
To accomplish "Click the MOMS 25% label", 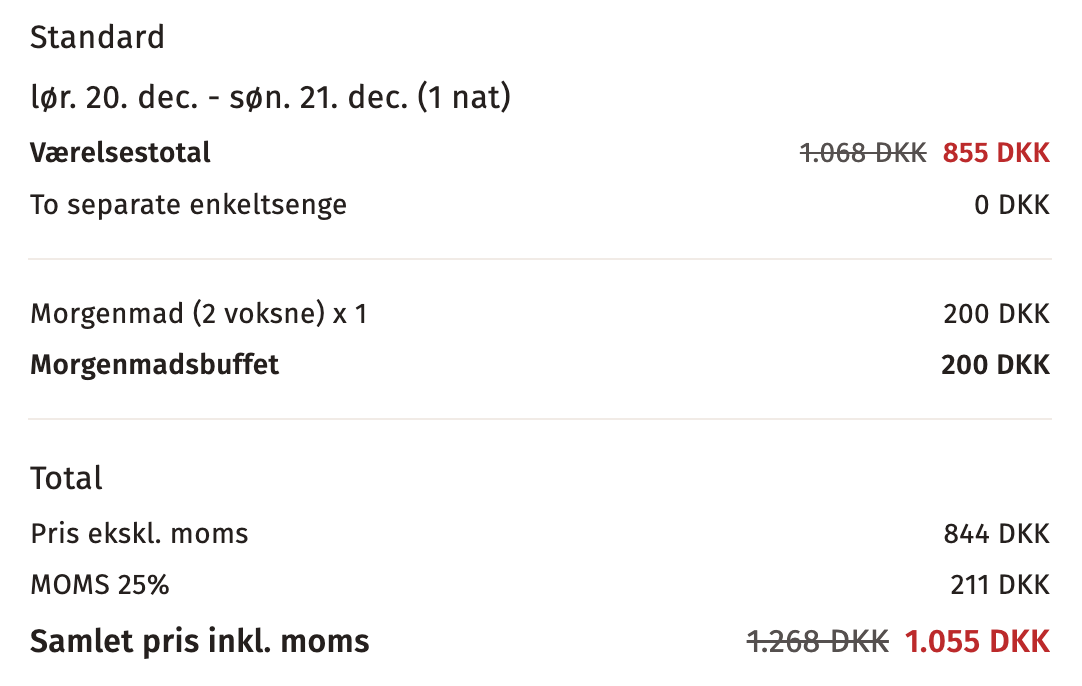I will 99,585.
